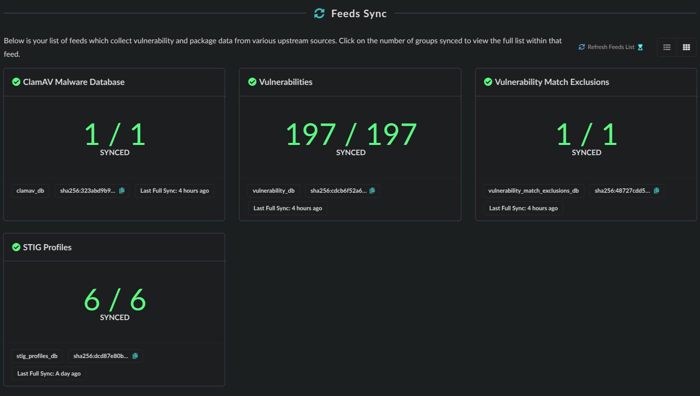700x396 pixels.
Task: Copy stig_profiles_db sha256:dcd87e80b checksum
Action: 135,356
